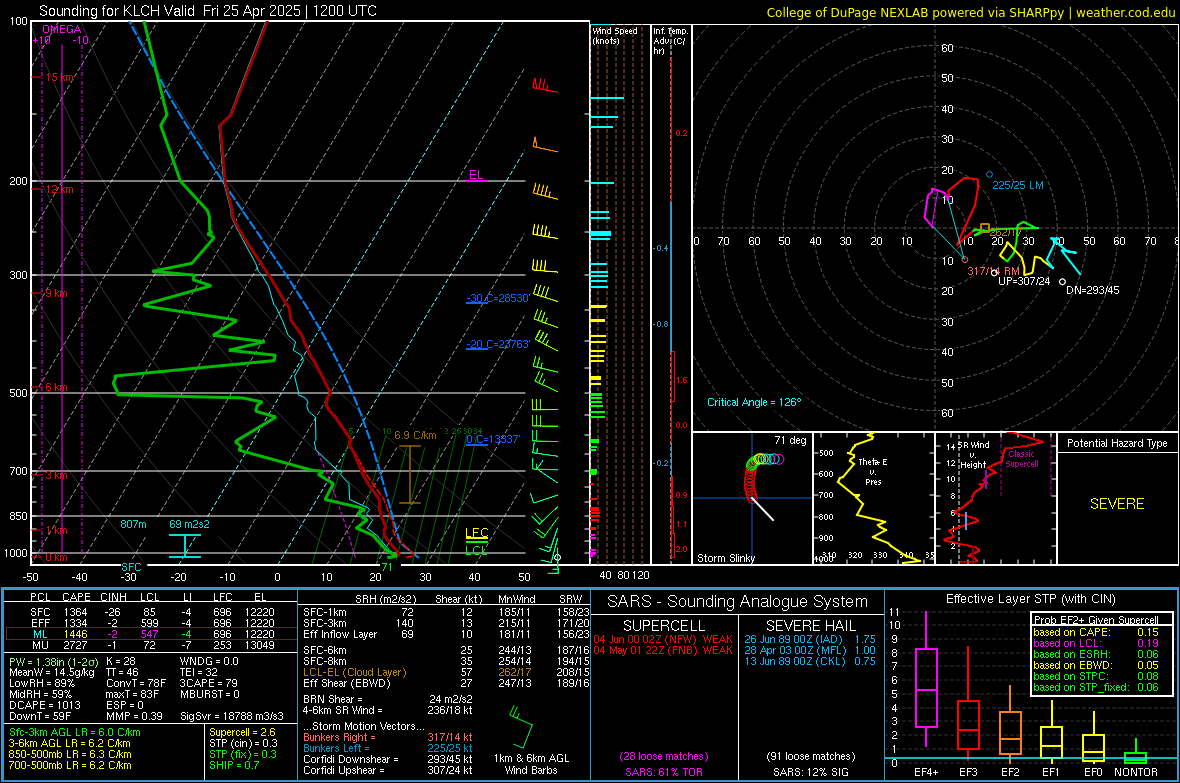Click the '-20 C=23763'' height label
The width and height of the screenshot is (1180, 783).
coord(497,344)
